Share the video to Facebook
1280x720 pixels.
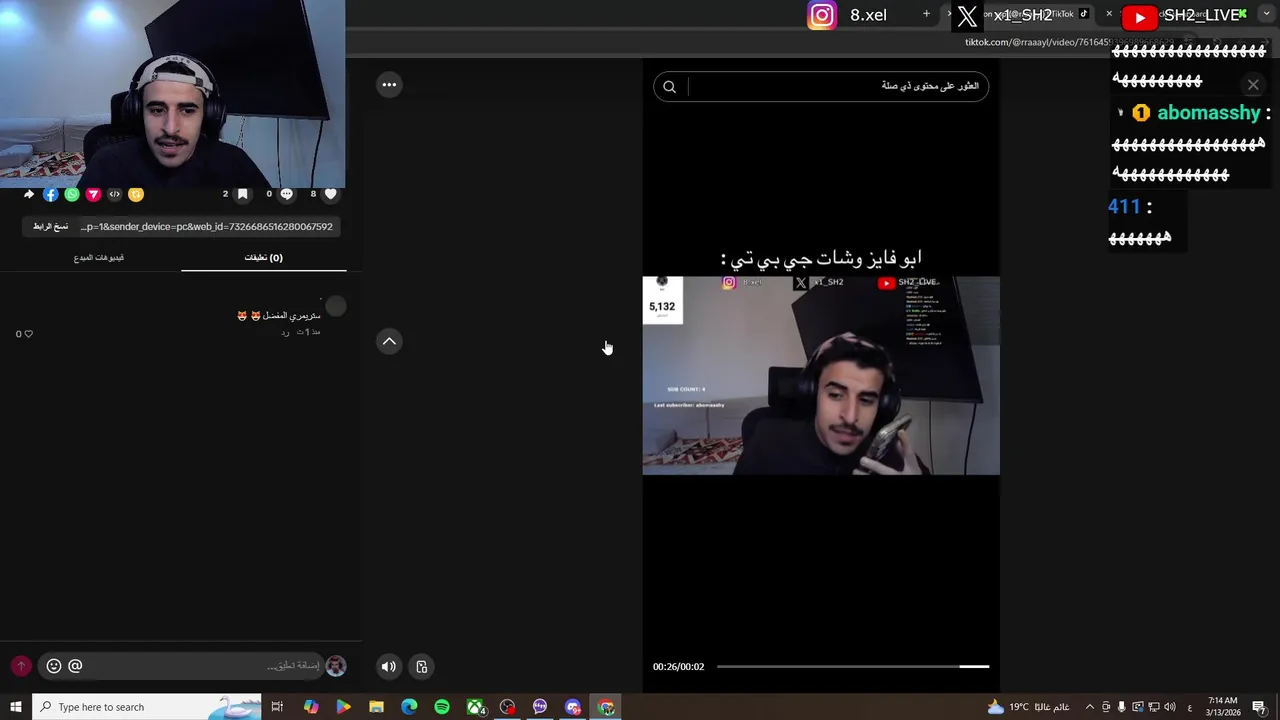coord(50,194)
